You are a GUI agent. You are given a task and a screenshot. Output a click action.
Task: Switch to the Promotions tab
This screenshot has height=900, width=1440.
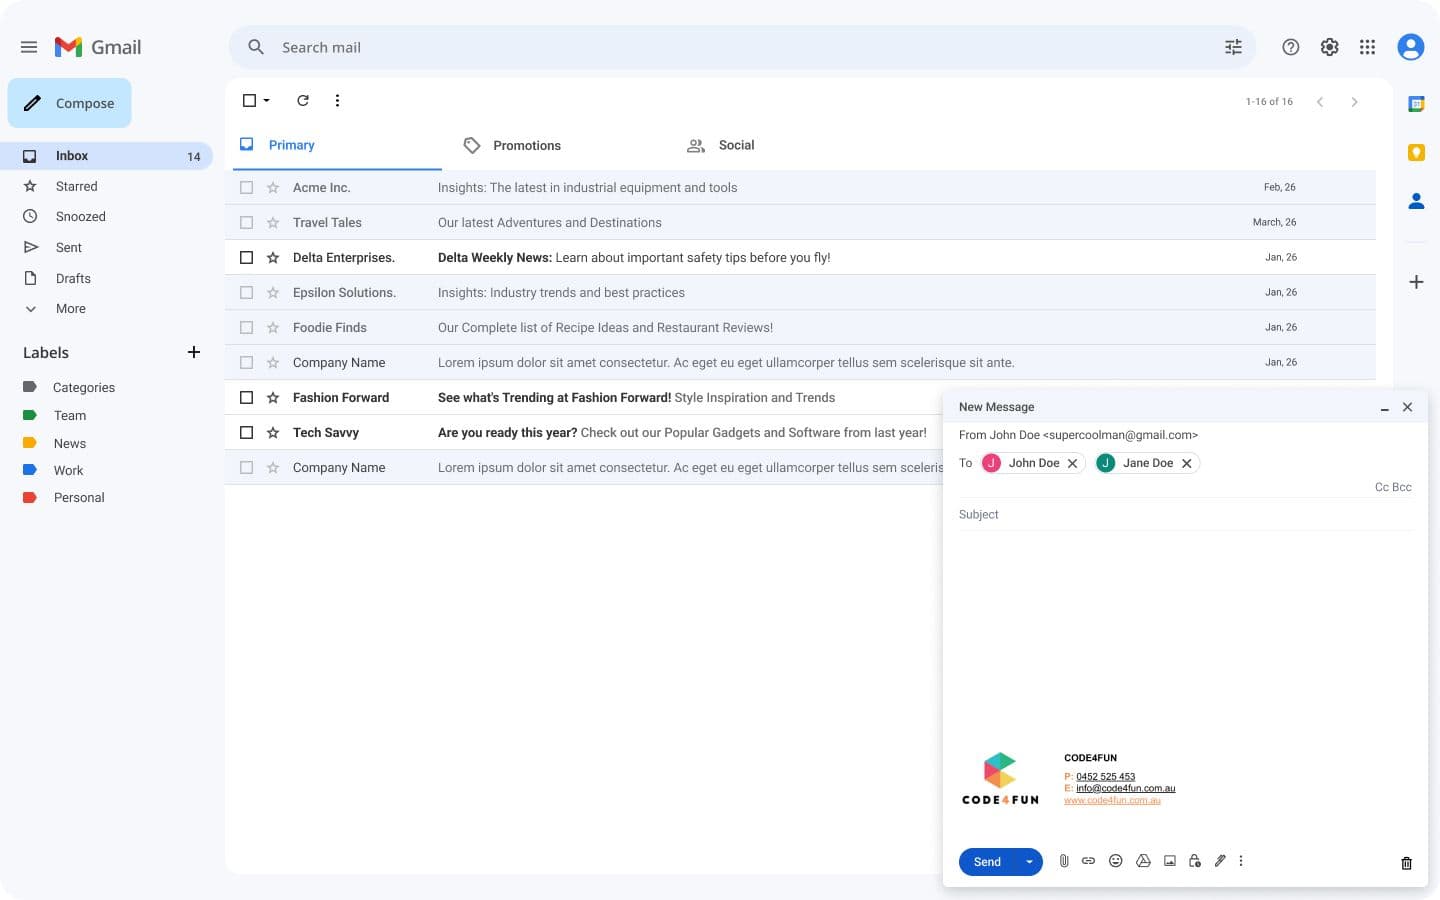click(527, 145)
